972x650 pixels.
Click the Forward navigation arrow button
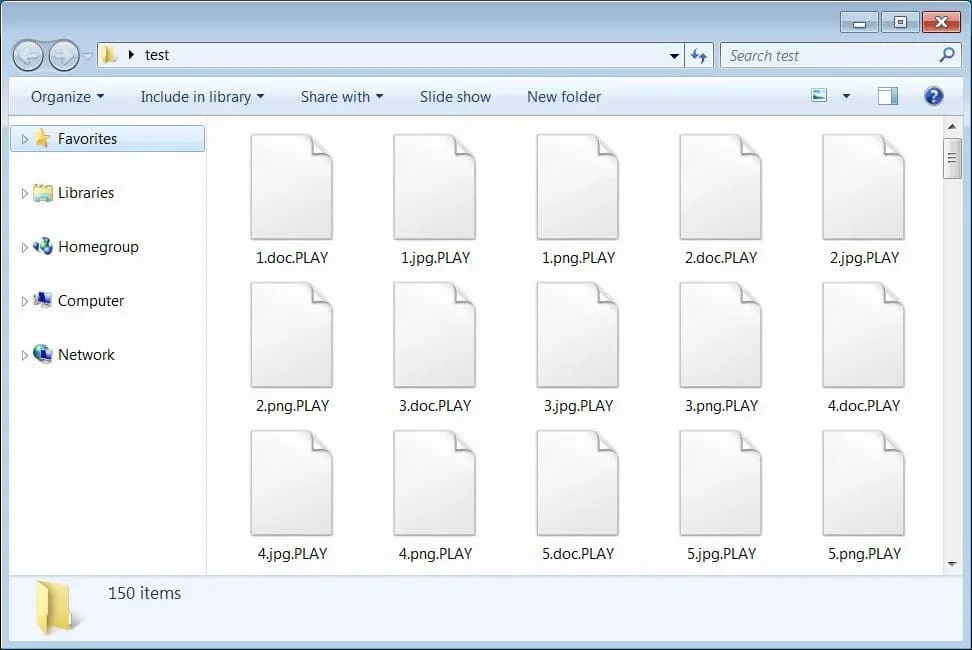point(63,55)
